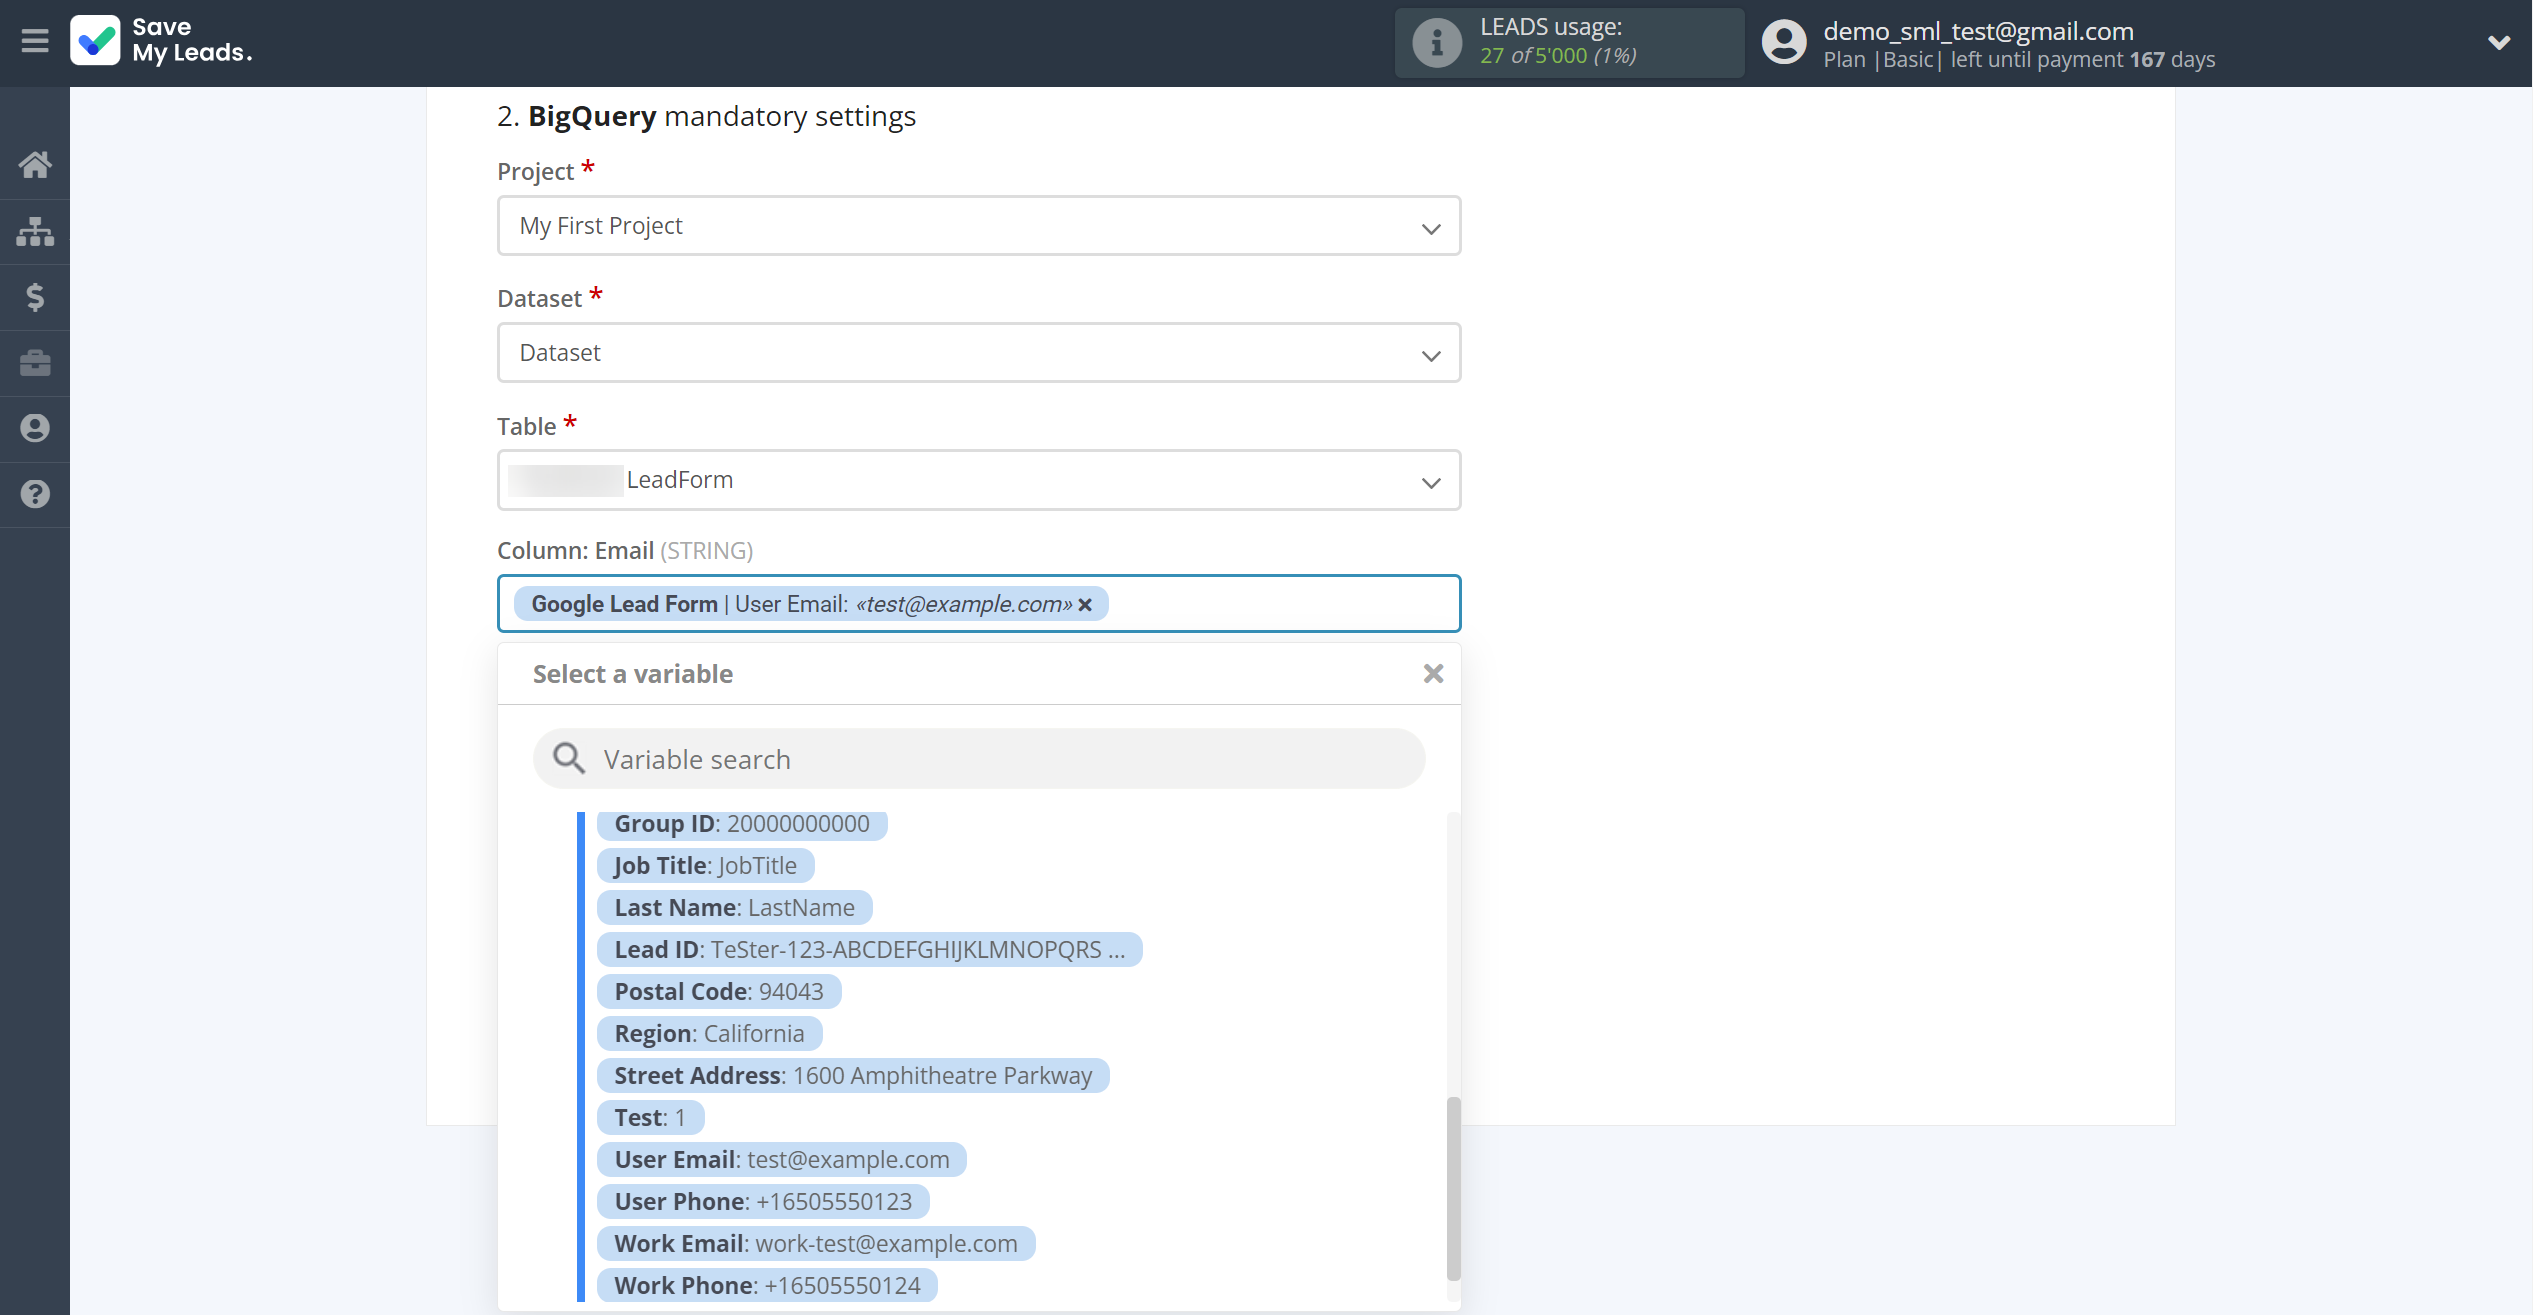Image resolution: width=2533 pixels, height=1315 pixels.
Task: Go to Home in the sidebar
Action: coord(35,164)
